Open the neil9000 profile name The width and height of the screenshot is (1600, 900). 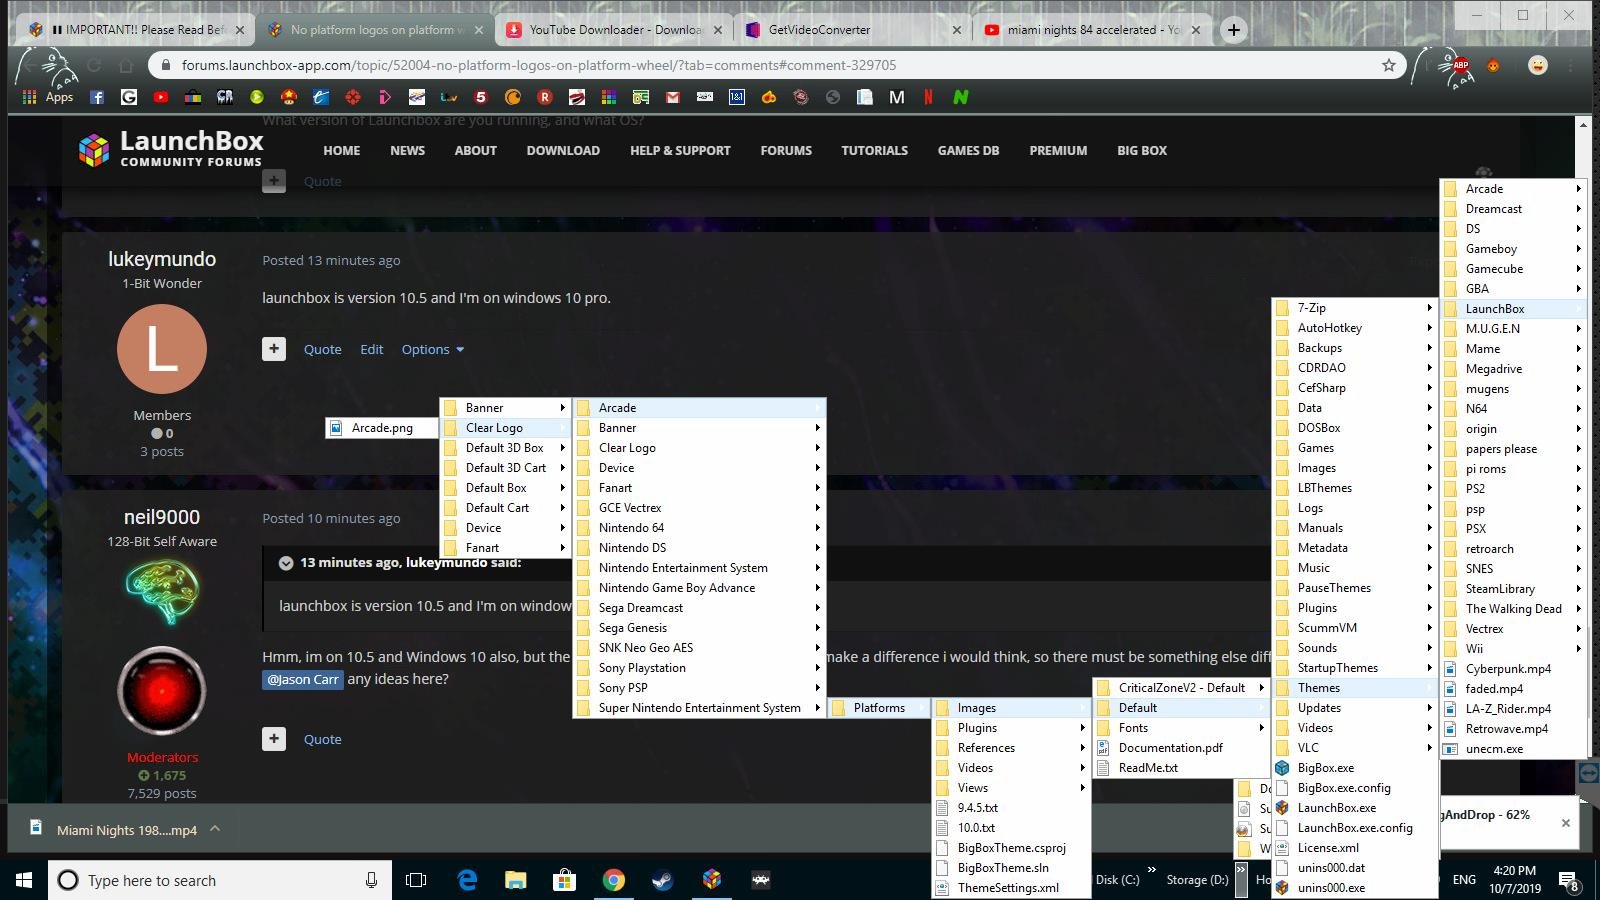click(x=162, y=517)
